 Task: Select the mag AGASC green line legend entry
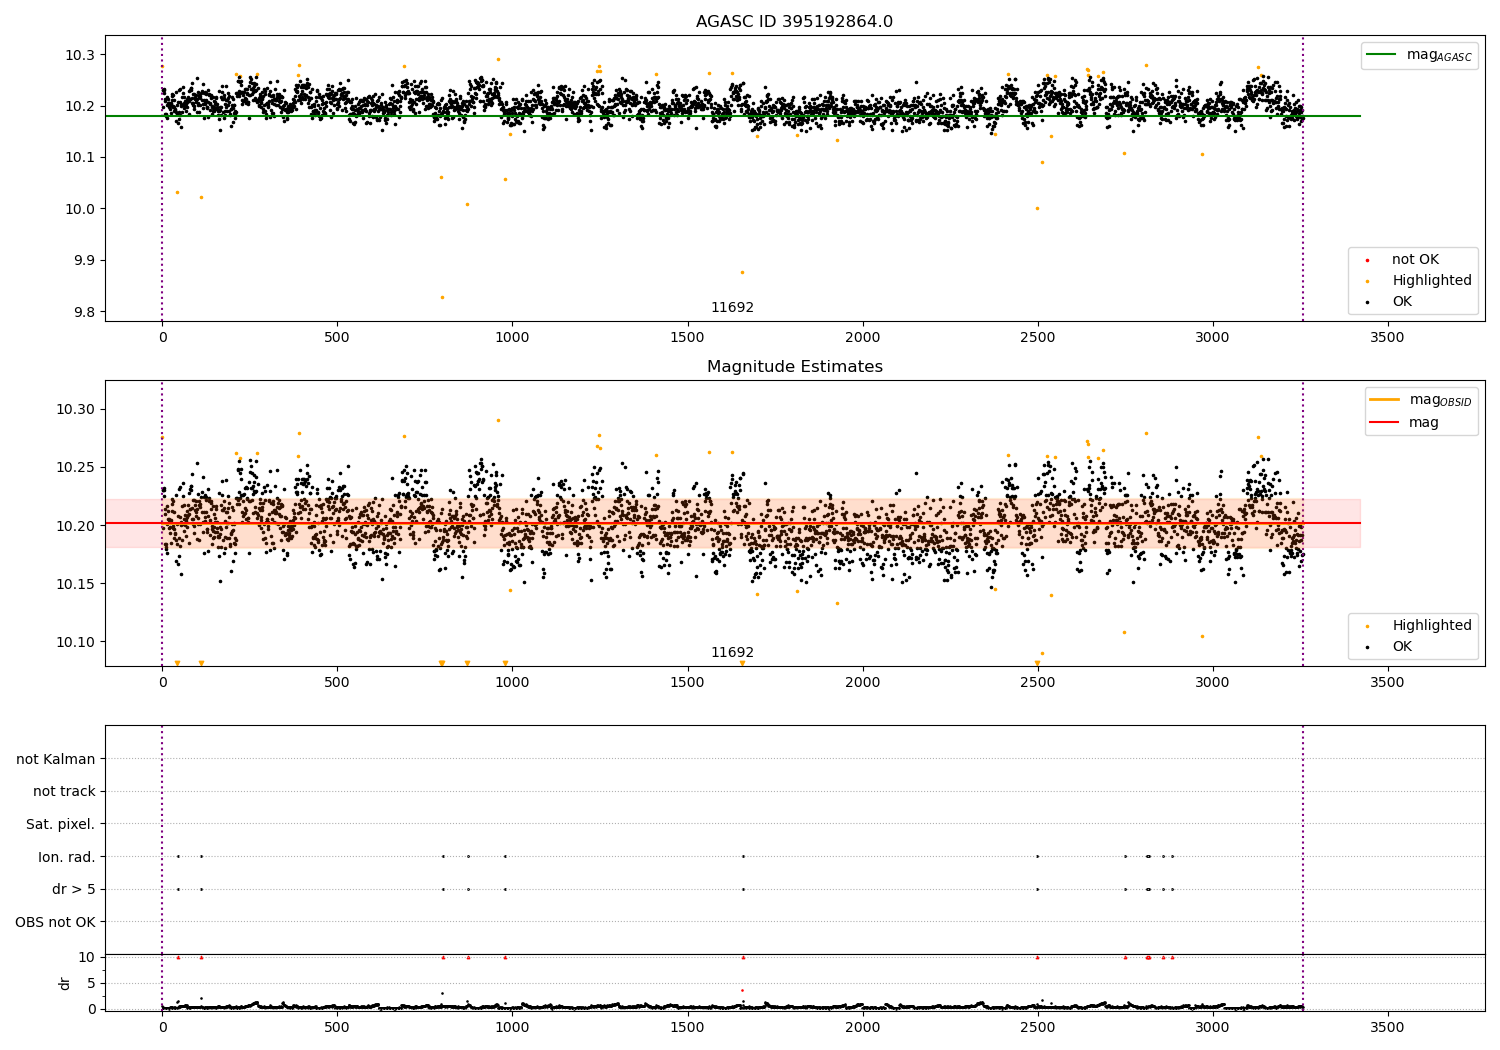1419,55
